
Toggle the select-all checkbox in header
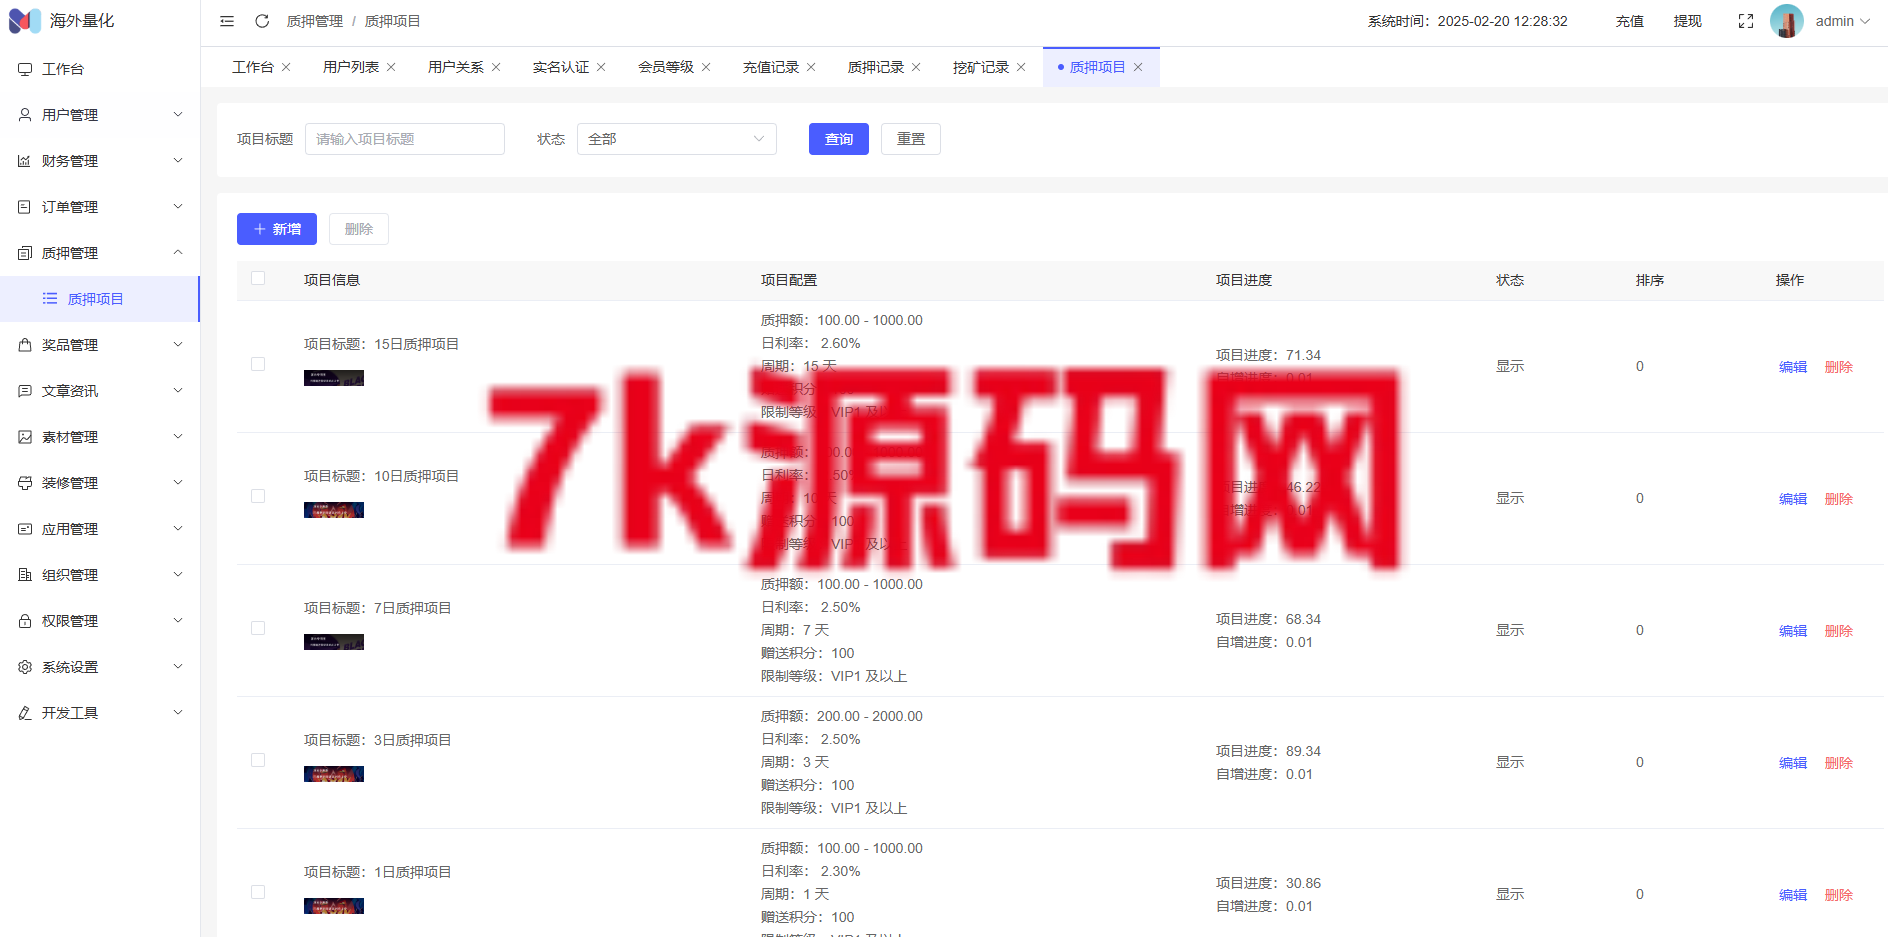tap(258, 278)
